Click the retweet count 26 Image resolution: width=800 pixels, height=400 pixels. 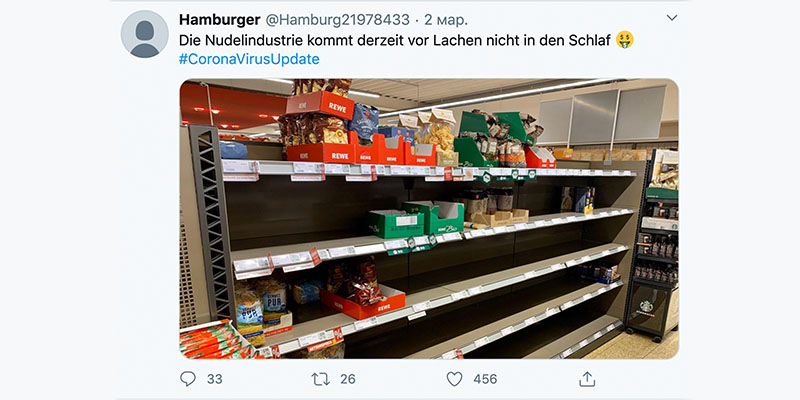[x=348, y=379]
